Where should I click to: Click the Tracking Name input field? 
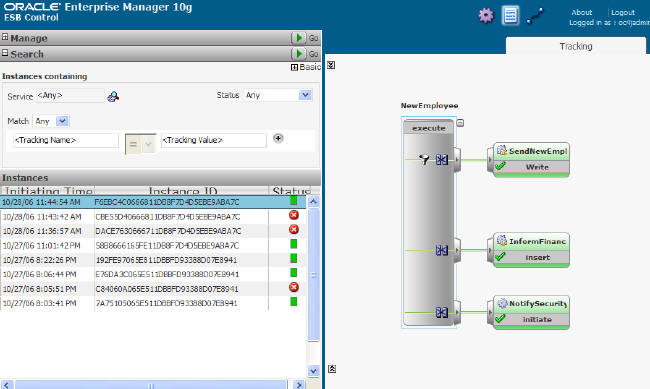point(65,140)
